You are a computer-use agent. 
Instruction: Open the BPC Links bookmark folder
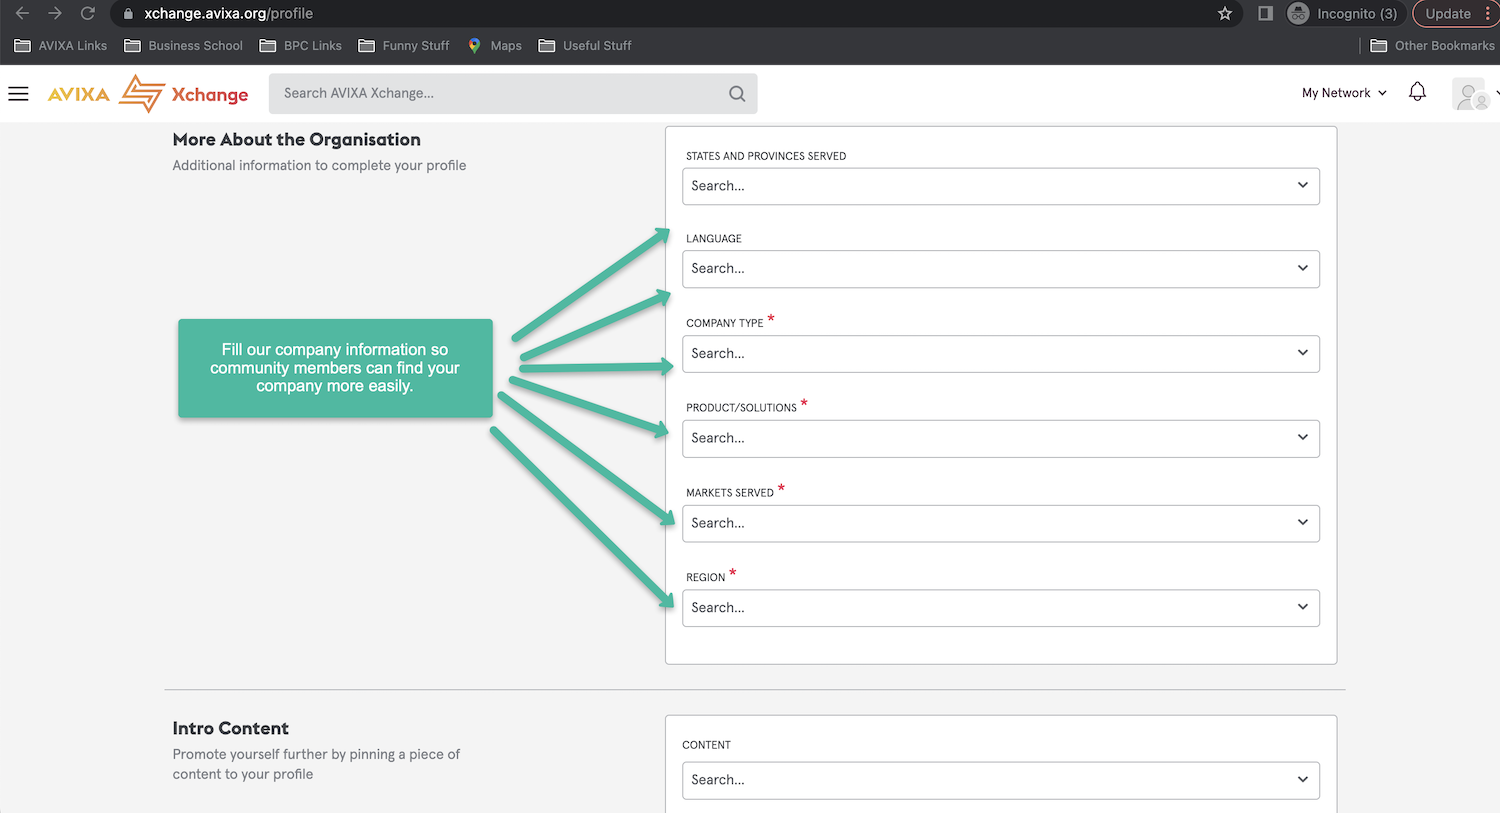coord(301,45)
